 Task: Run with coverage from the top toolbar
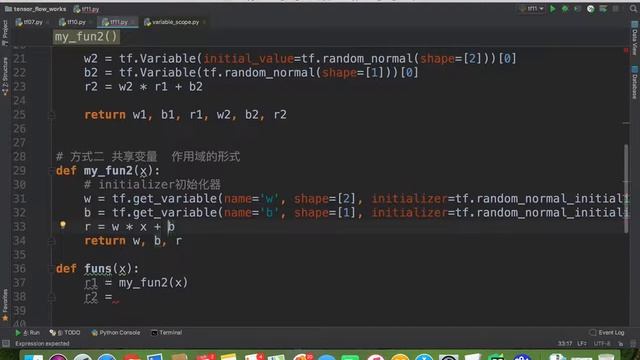coord(578,9)
